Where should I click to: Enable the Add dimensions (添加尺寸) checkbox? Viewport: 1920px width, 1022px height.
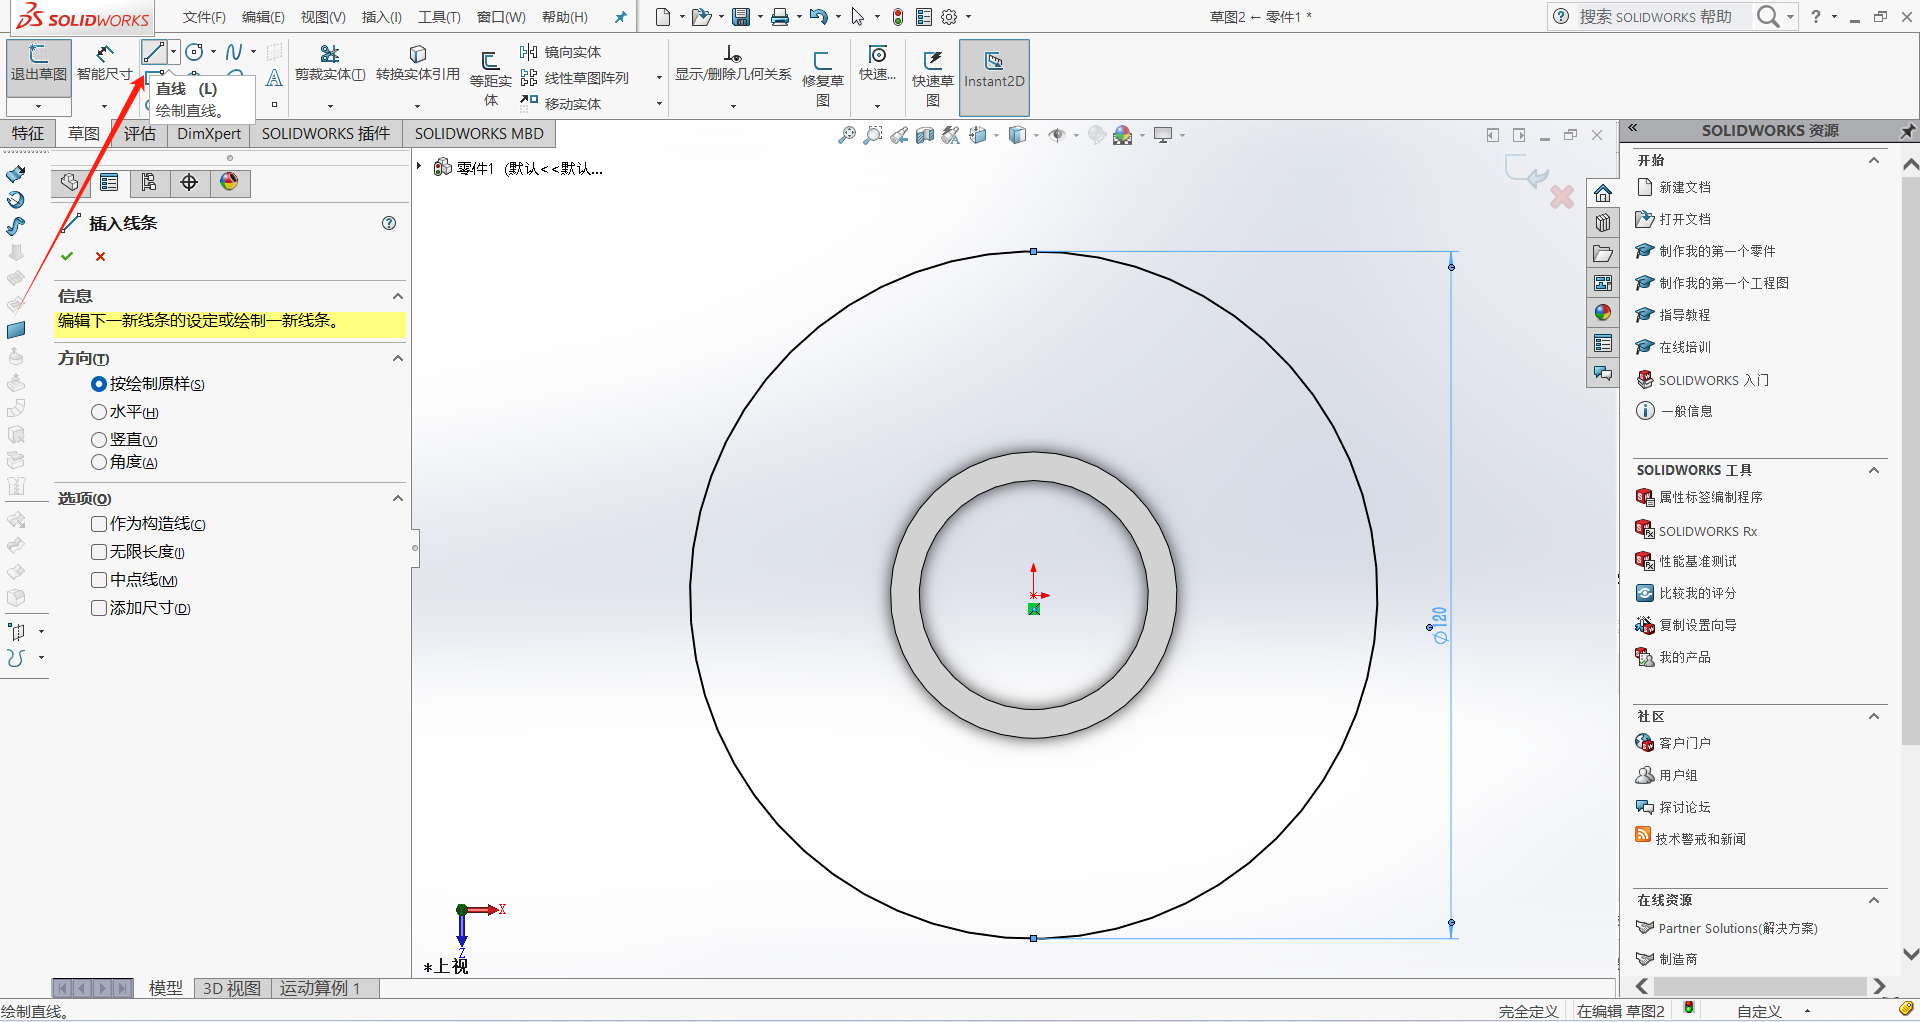coord(99,608)
